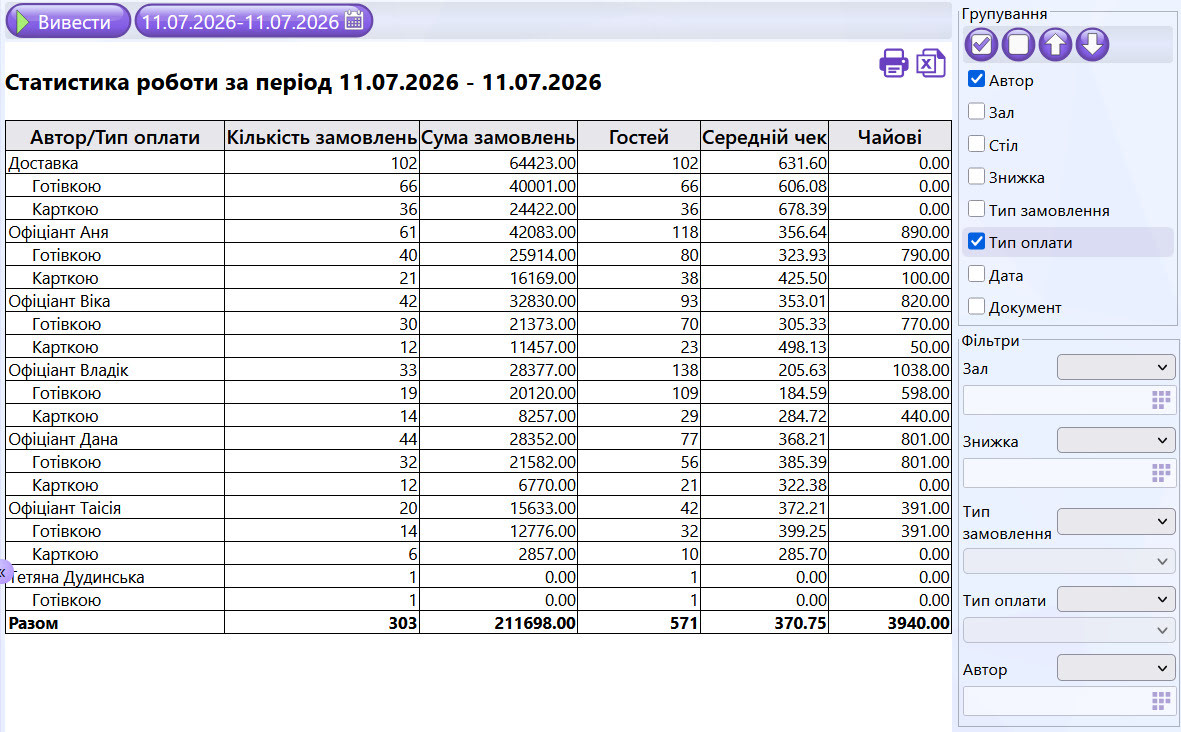This screenshot has height=732, width=1181.
Task: Enable the Знижка grouping checkbox
Action: pos(976,176)
